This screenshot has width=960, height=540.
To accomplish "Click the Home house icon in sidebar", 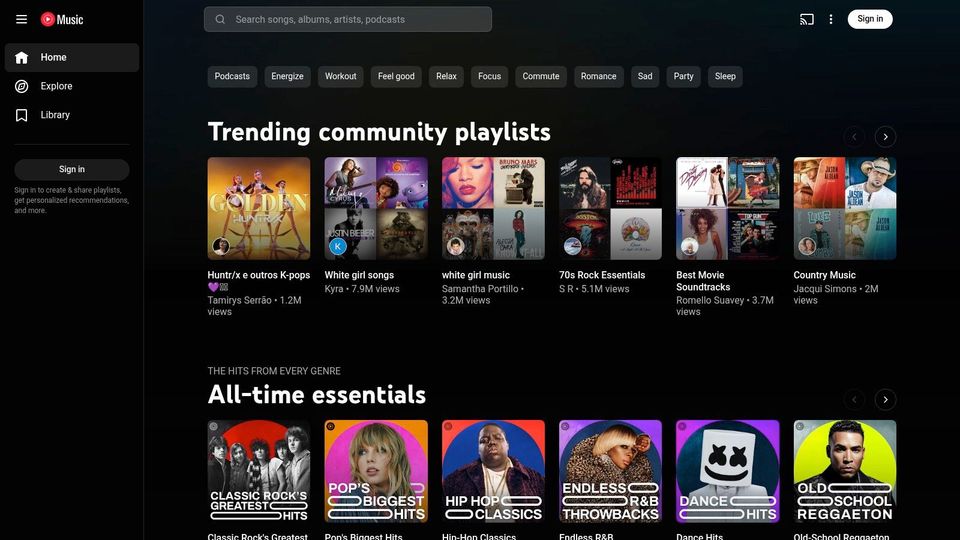I will tap(21, 58).
